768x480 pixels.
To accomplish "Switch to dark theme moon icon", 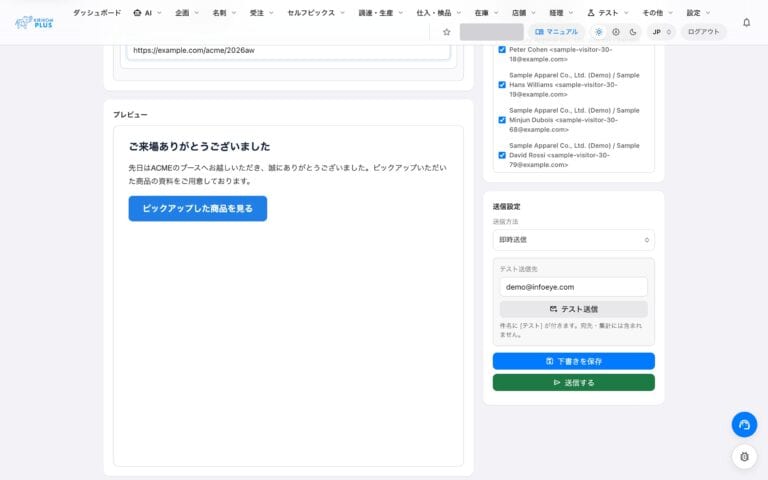I will pos(633,32).
